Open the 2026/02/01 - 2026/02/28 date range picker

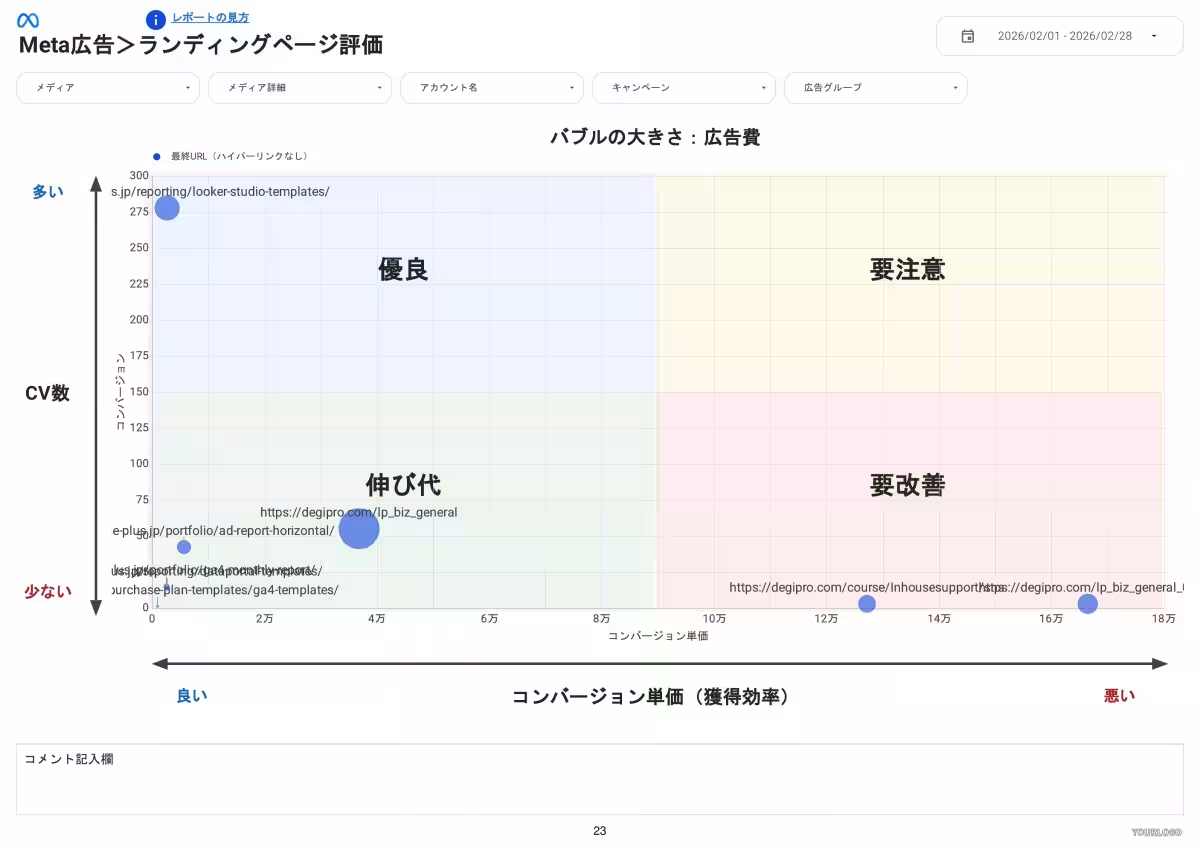(1059, 35)
